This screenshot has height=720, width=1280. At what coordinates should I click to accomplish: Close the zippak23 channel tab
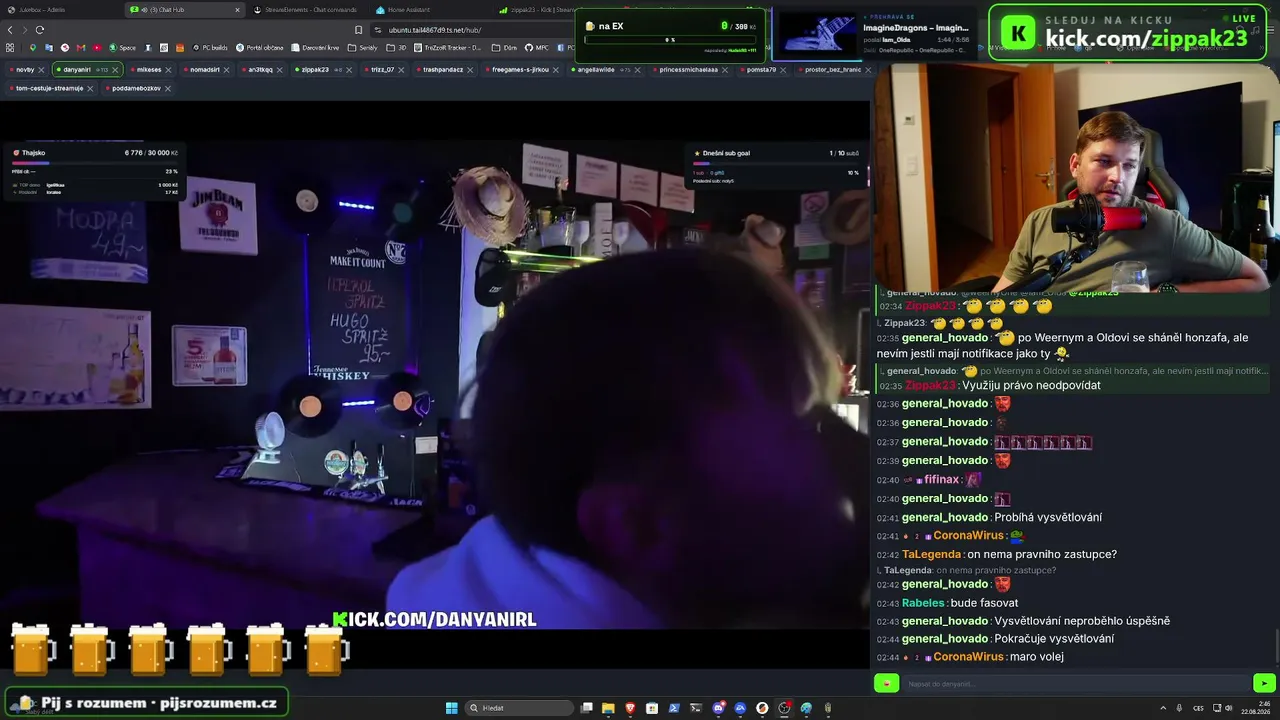[349, 70]
